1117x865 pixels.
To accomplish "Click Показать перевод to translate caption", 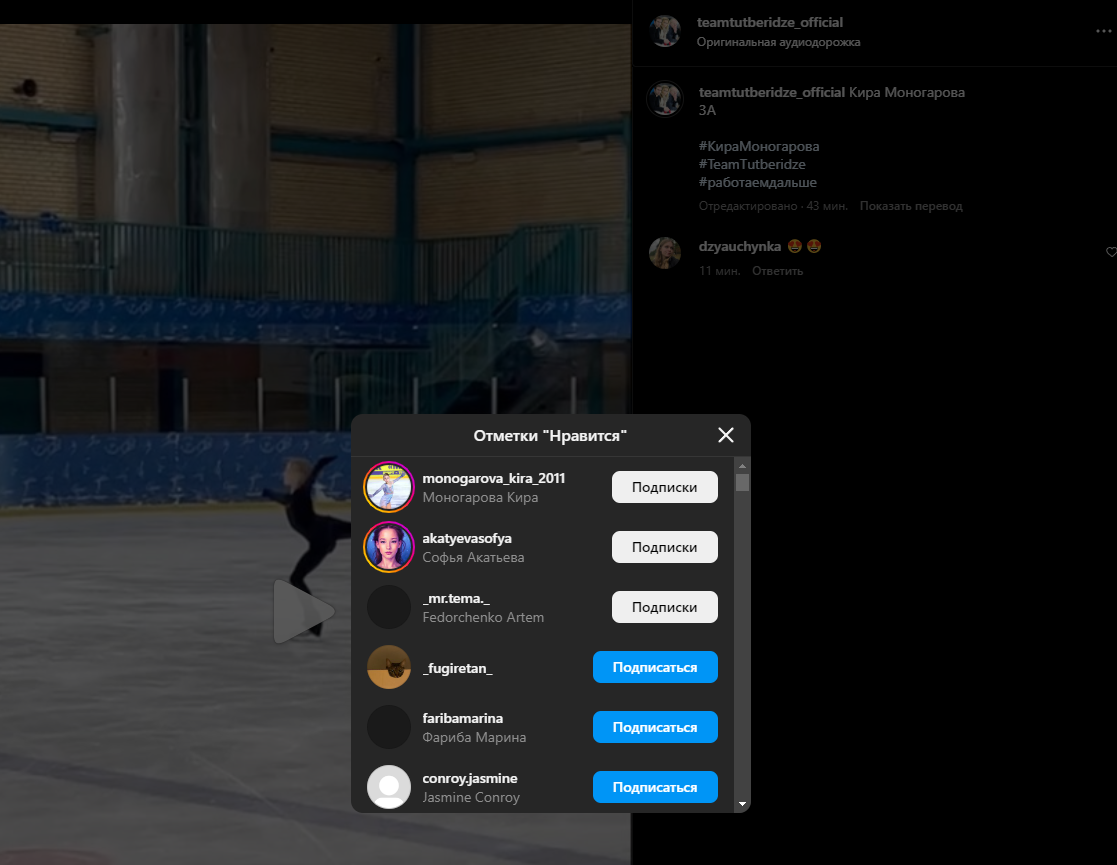I will click(910, 206).
